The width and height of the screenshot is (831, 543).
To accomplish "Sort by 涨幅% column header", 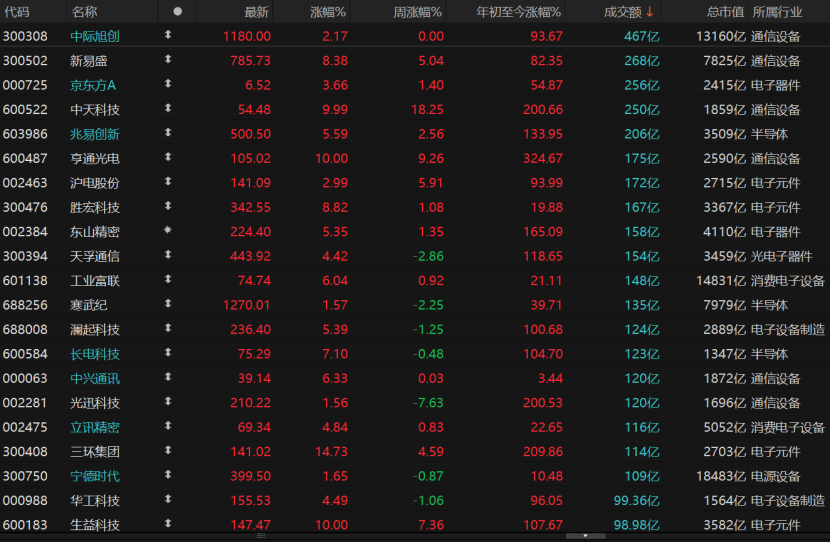I will (328, 12).
